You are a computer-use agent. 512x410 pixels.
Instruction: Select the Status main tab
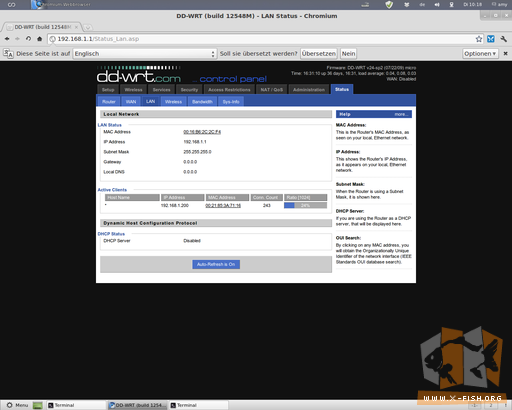[342, 89]
